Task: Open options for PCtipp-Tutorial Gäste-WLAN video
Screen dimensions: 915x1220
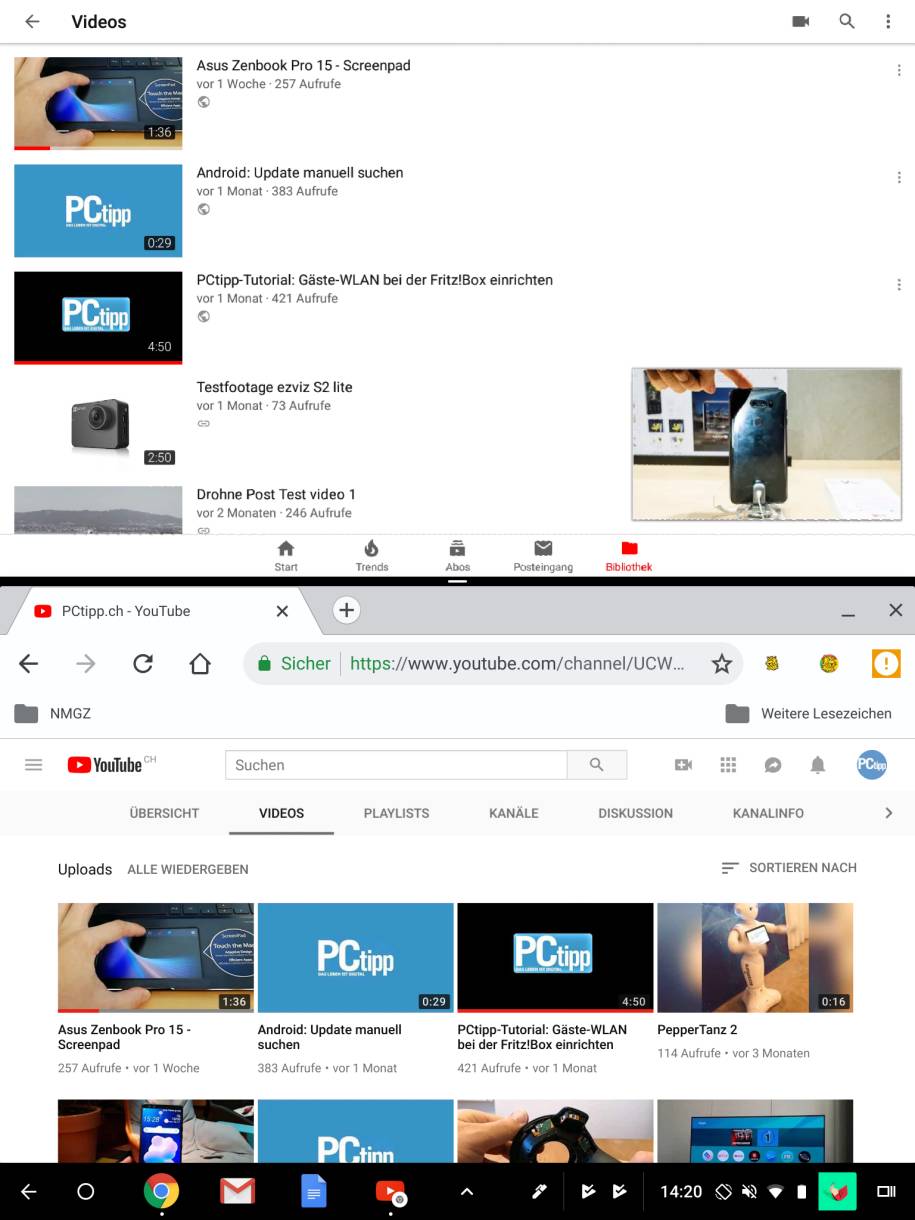Action: (x=899, y=284)
